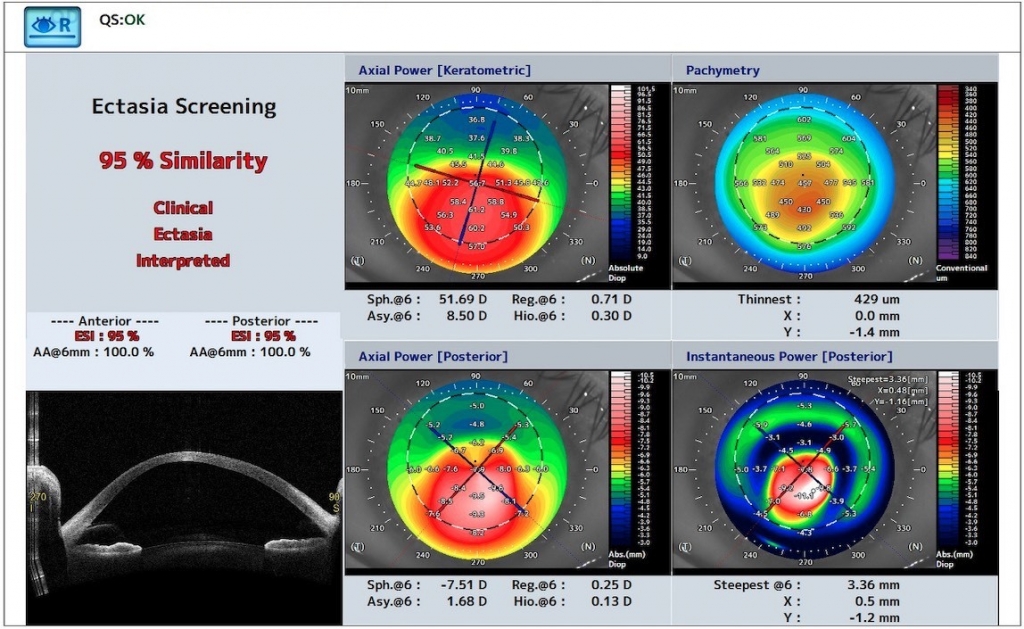Open the Instantaneous Power [Posterior] header
The height and width of the screenshot is (629, 1024).
tap(789, 356)
